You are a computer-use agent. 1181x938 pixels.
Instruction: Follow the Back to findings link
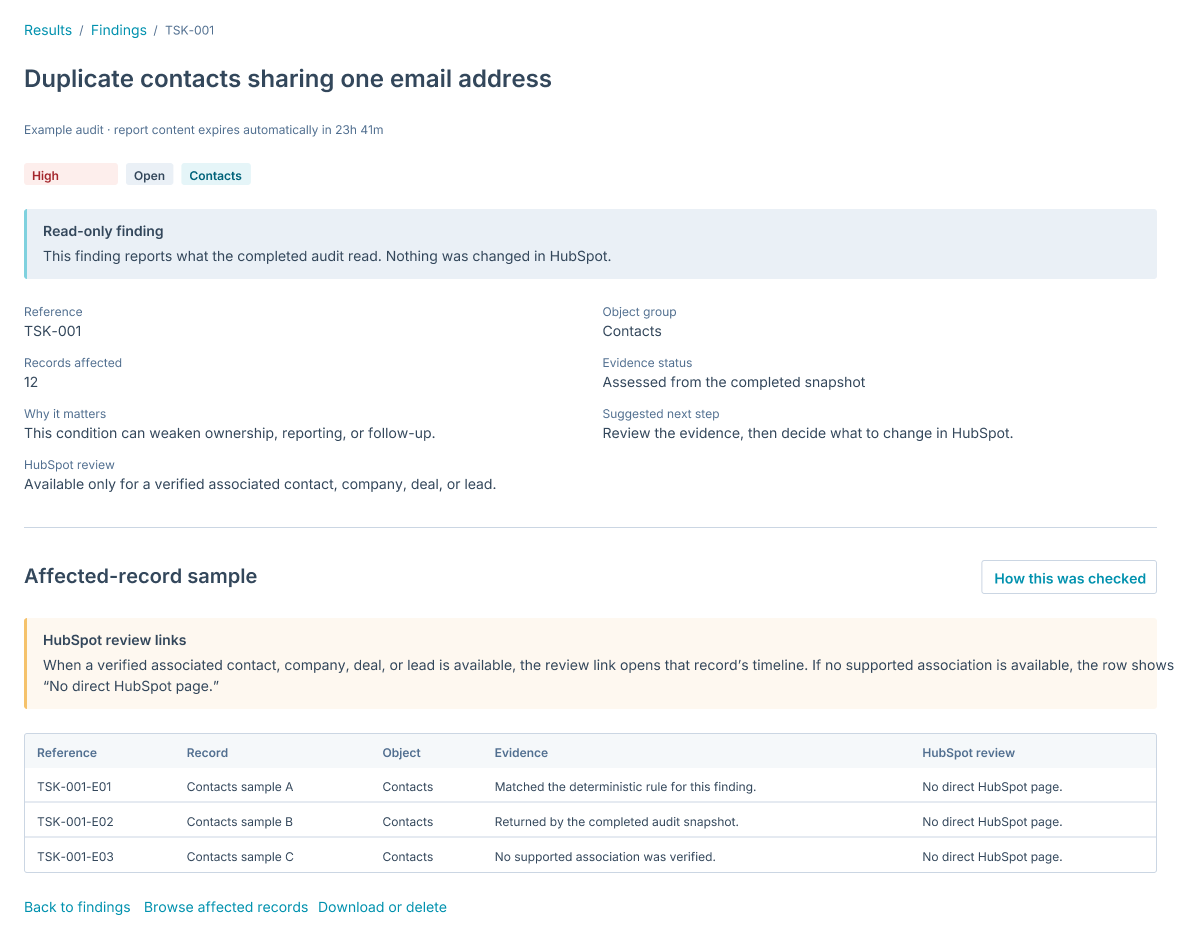[77, 907]
